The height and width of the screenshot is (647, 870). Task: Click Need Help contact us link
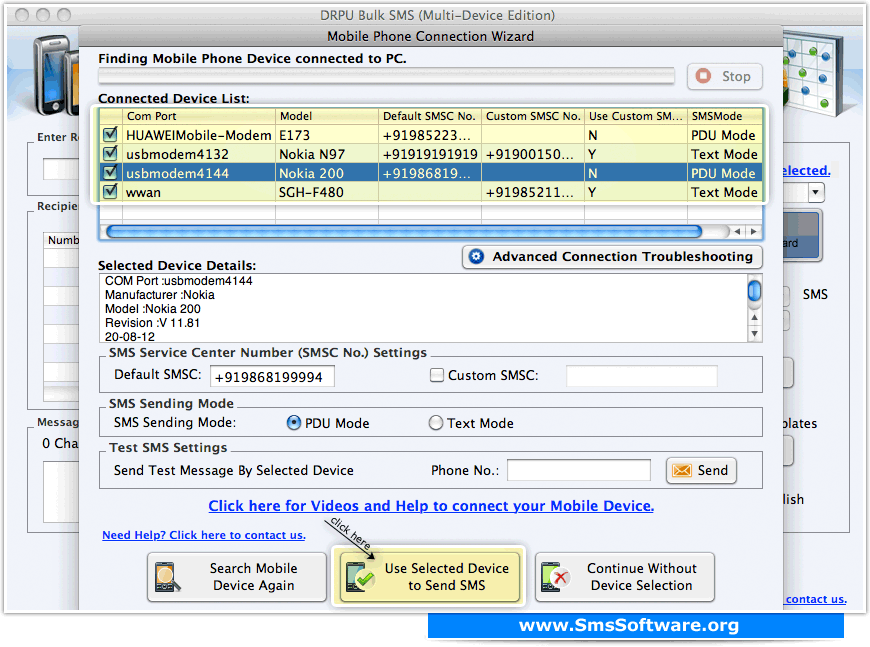coord(204,535)
